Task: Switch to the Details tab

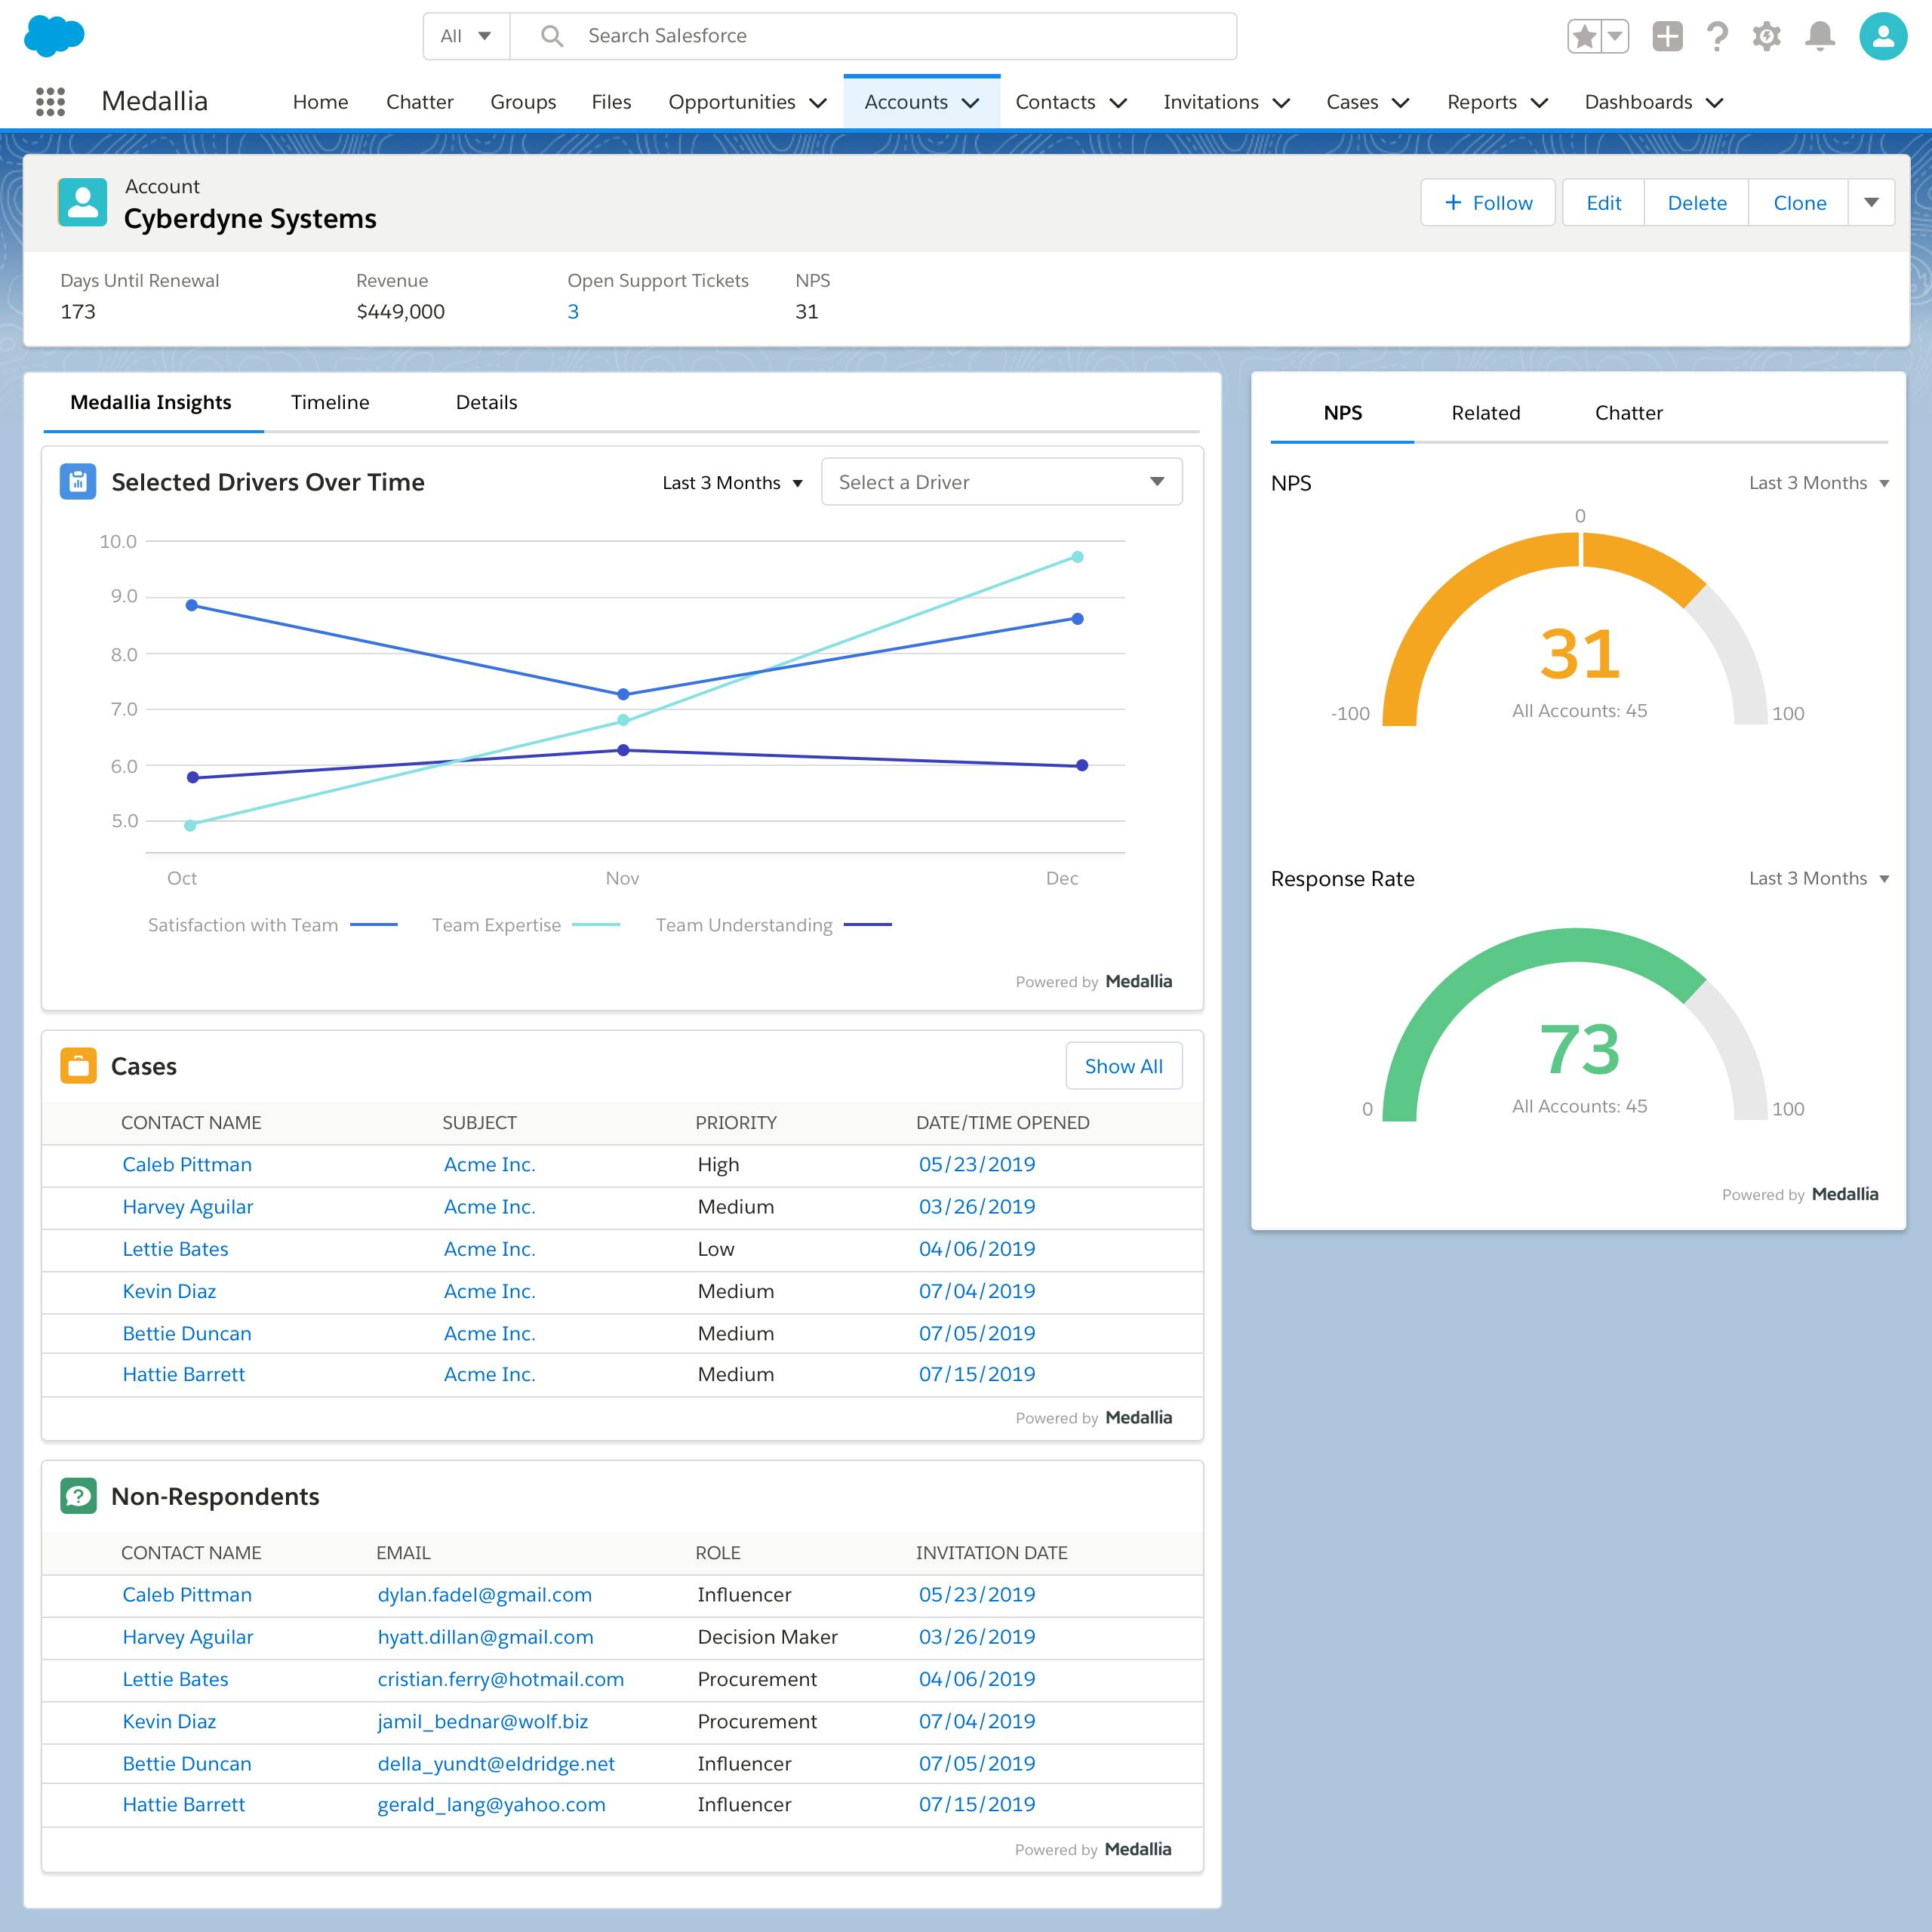Action: 486,402
